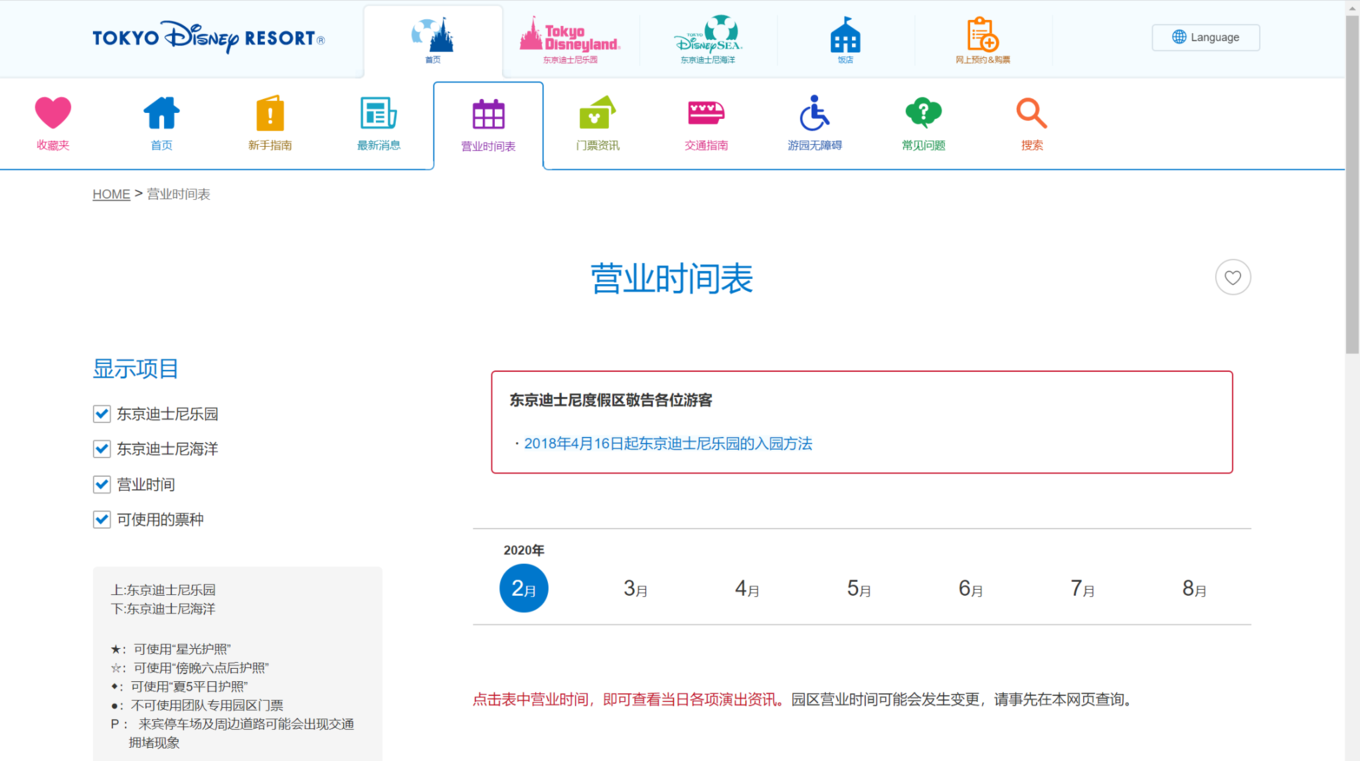Open the Language selector

pyautogui.click(x=1206, y=37)
